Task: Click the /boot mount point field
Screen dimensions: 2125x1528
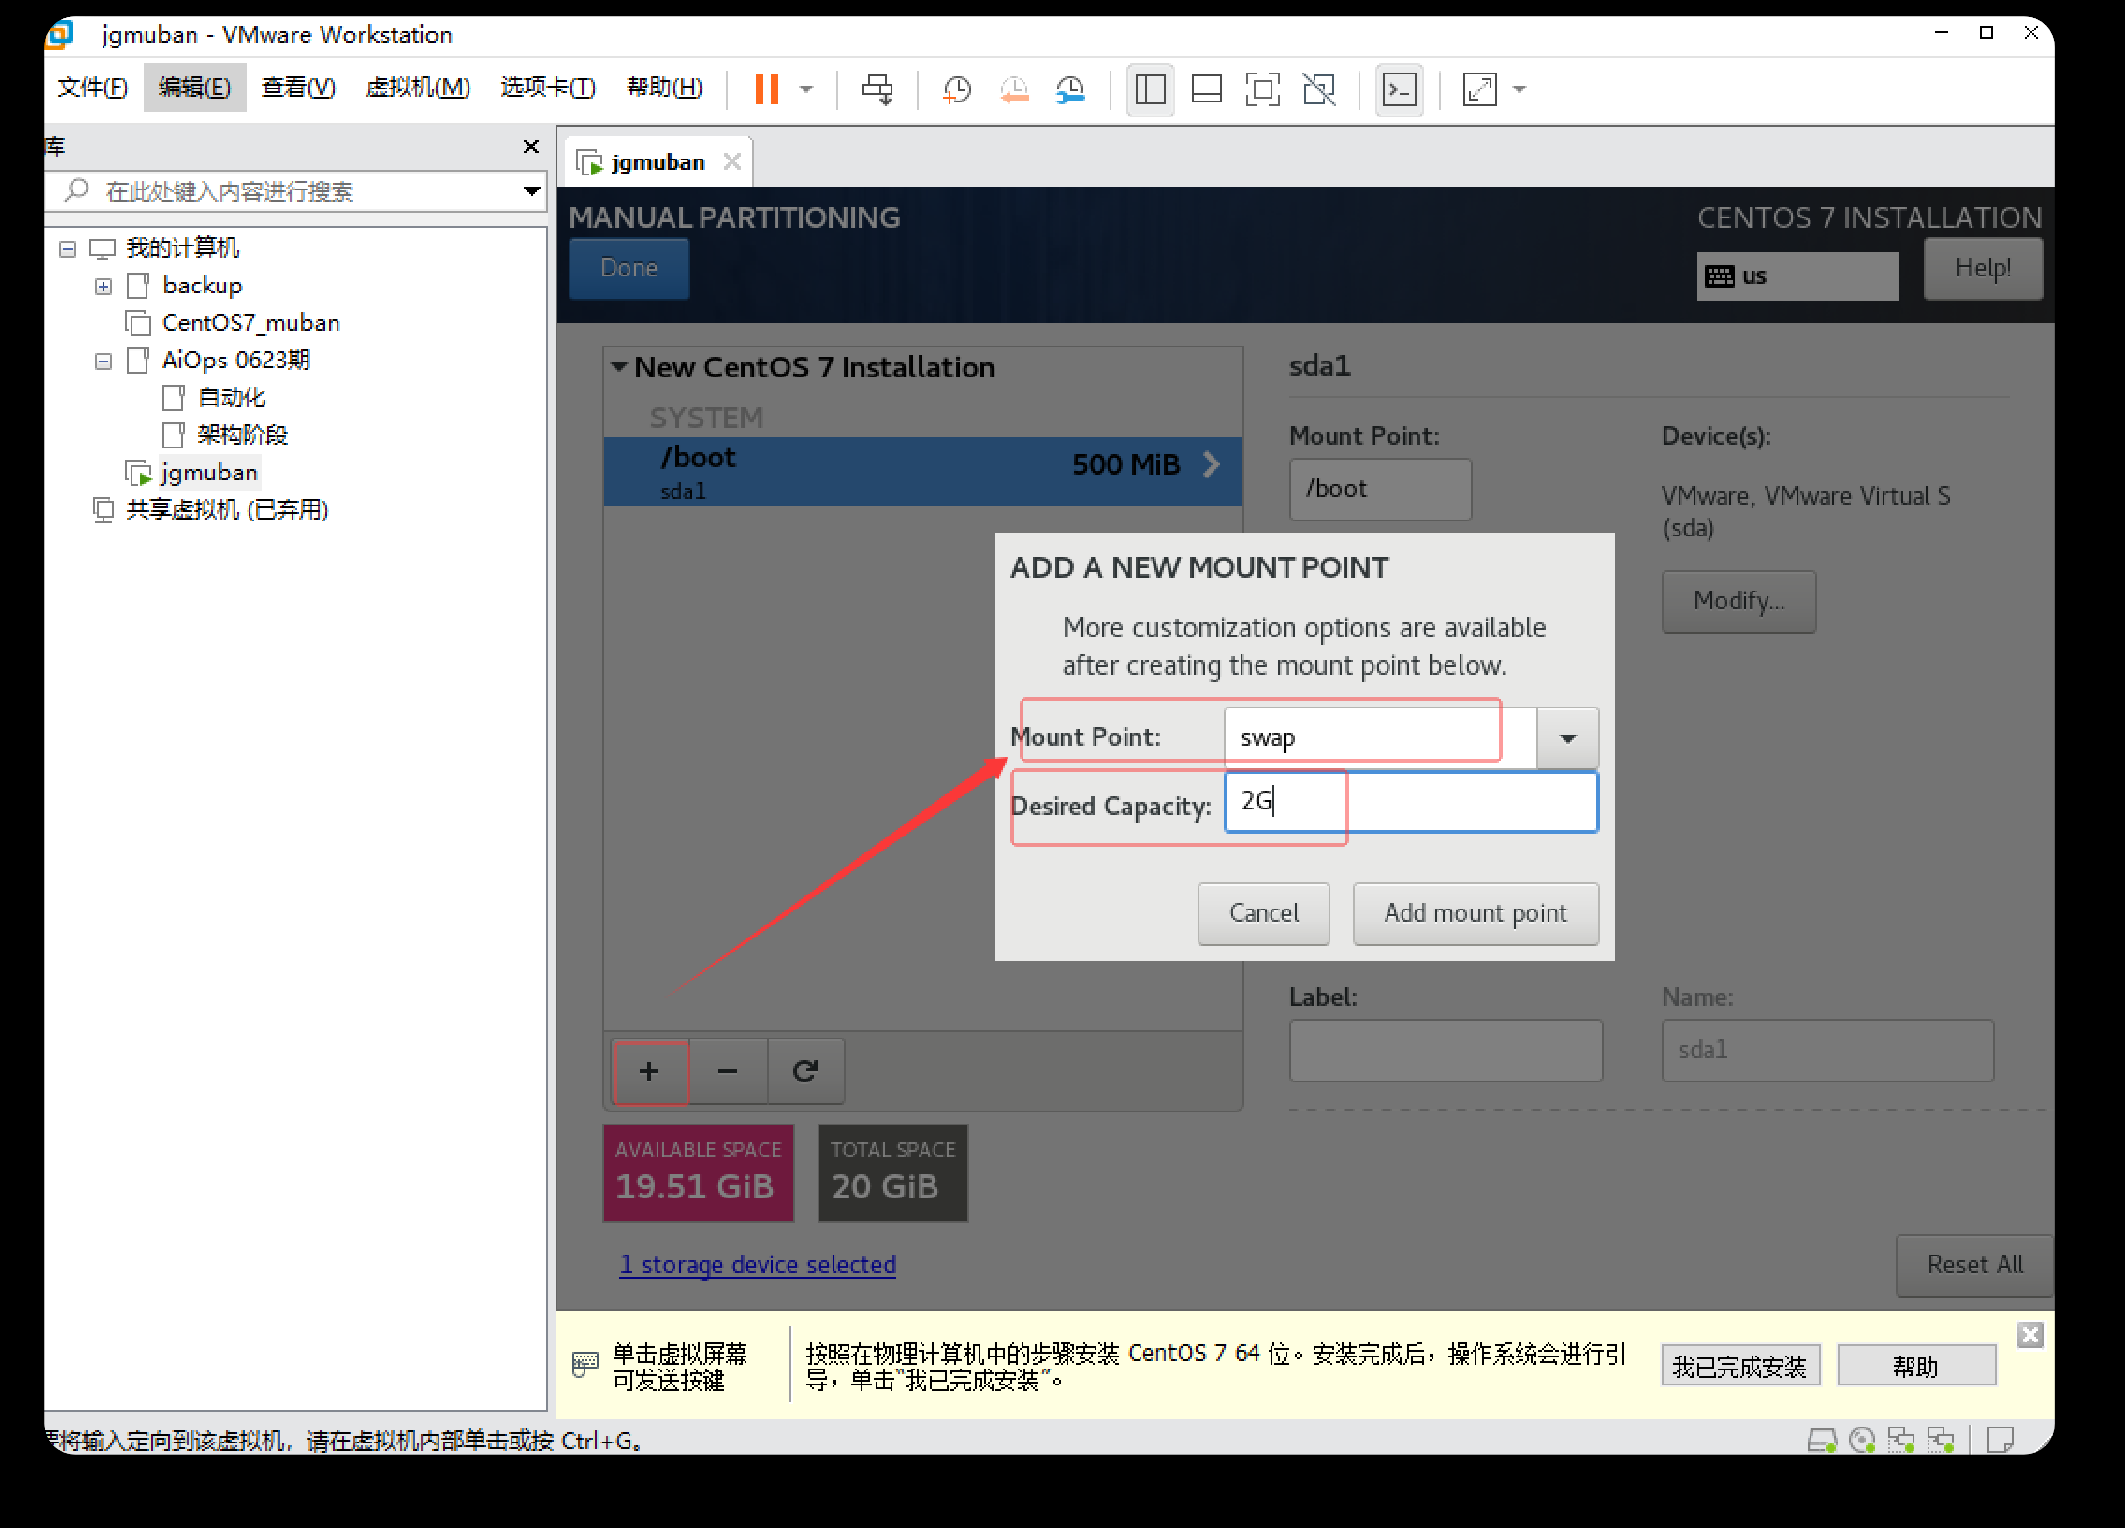Action: pos(1380,489)
